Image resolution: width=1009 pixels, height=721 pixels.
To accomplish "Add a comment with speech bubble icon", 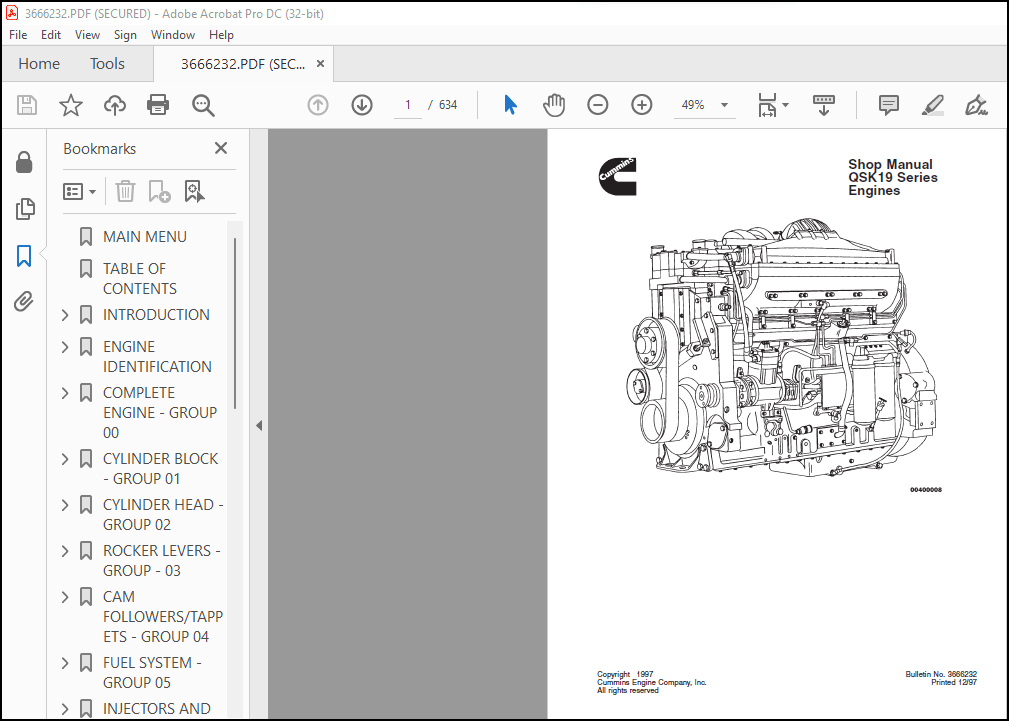I will (x=889, y=105).
